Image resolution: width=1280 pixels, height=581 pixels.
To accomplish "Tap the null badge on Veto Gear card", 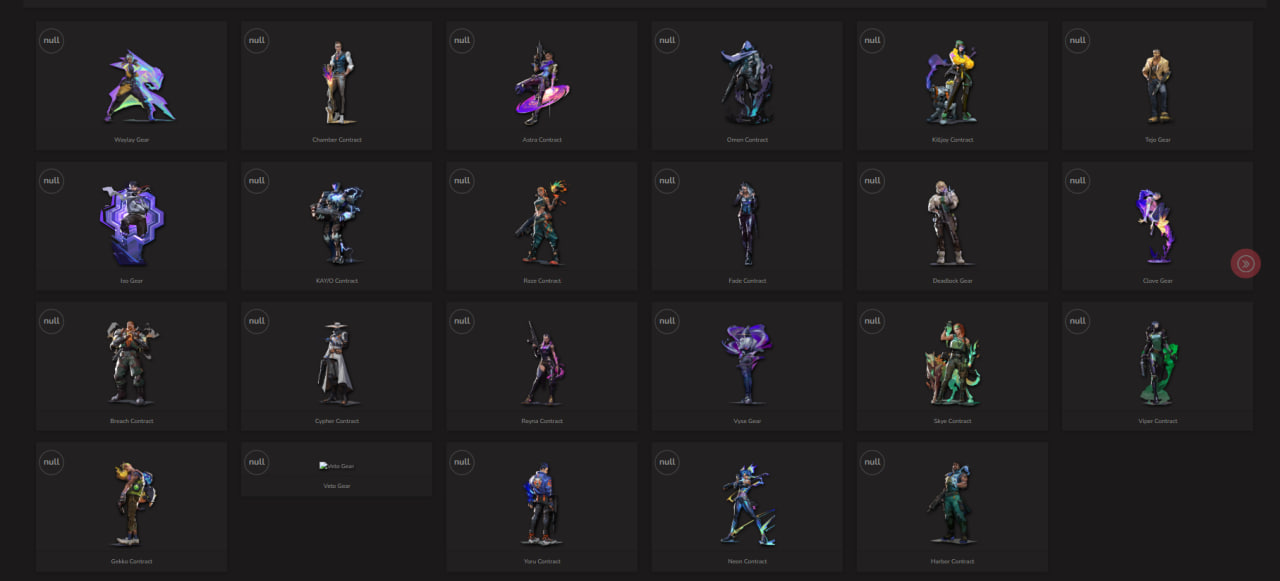I will point(257,462).
